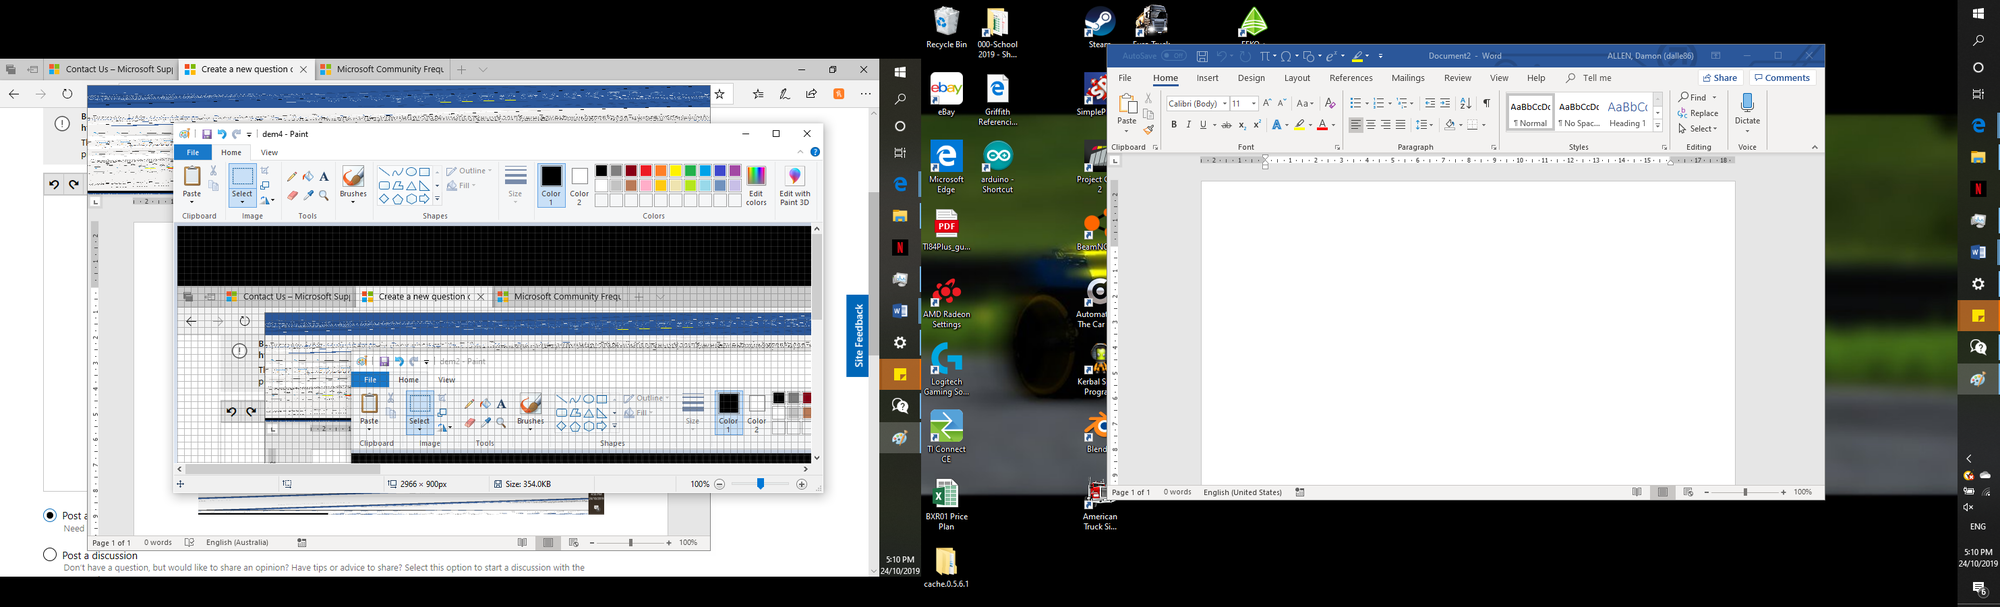Click Save in Paint quick access toolbar
Viewport: 2000px width, 607px height.
coord(207,134)
